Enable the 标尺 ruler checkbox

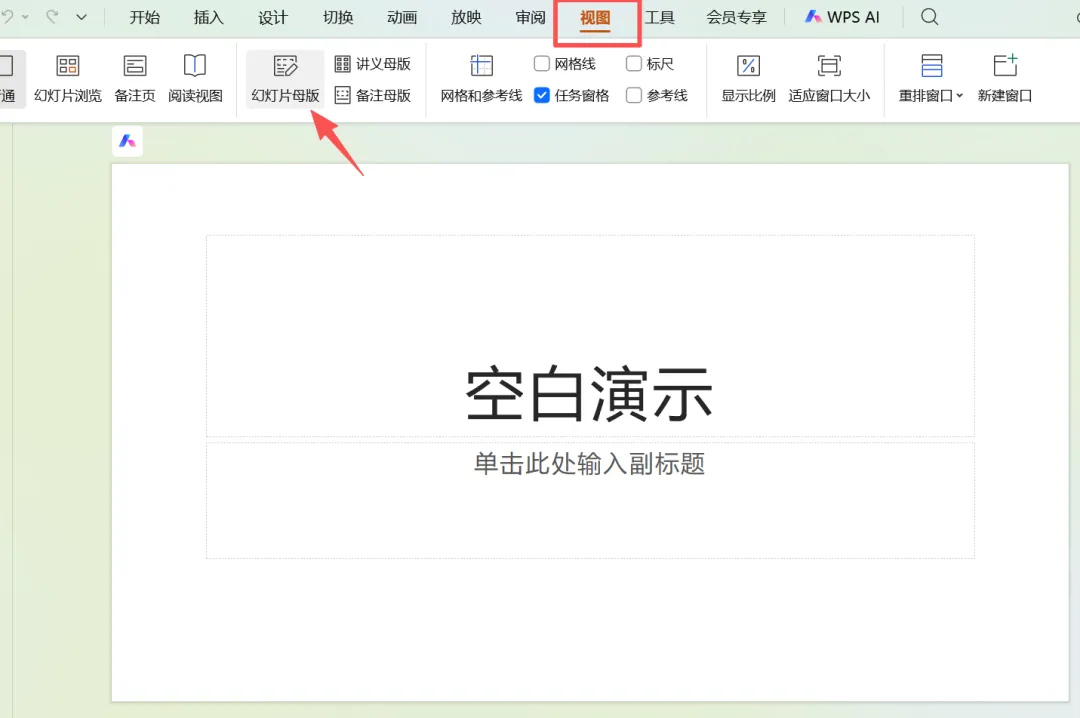pos(634,64)
